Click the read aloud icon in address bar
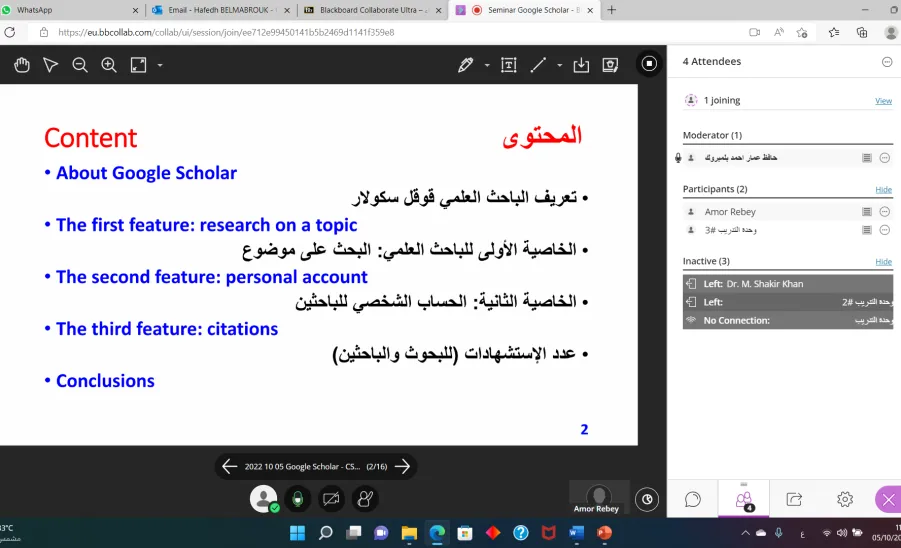901x548 pixels. (x=779, y=33)
